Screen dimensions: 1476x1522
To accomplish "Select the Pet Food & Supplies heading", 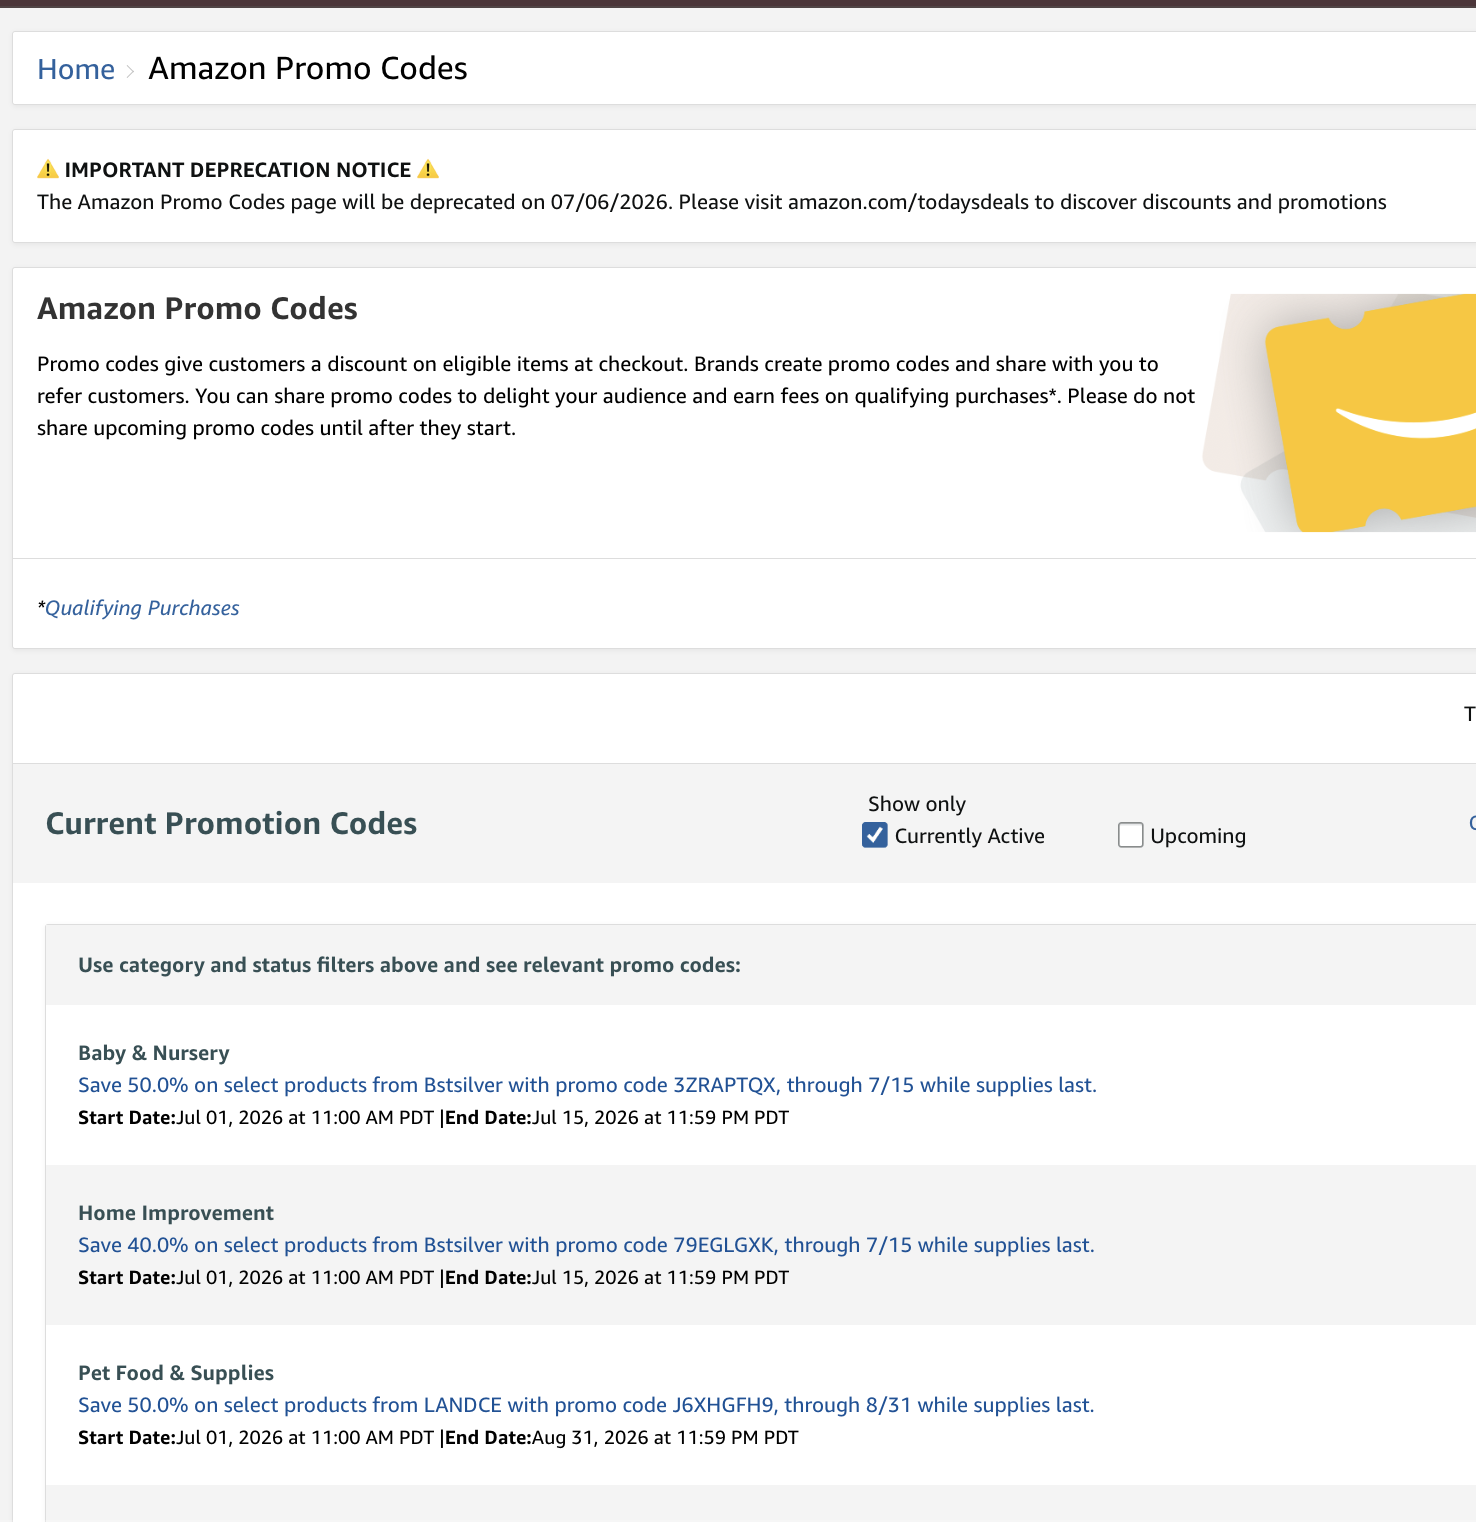I will [x=176, y=1373].
